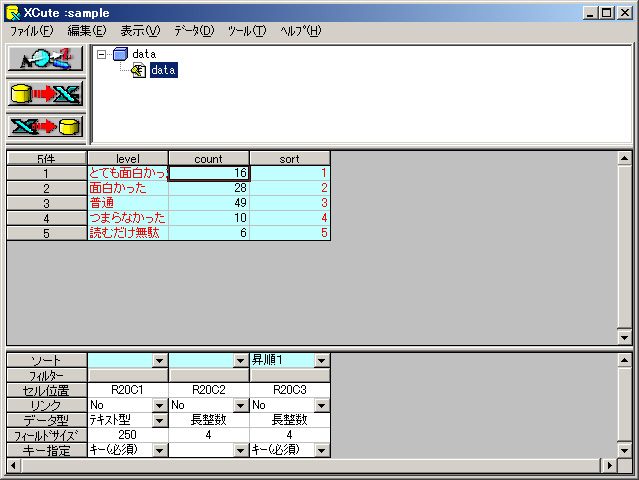
Task: Select row header 3
Action: point(46,203)
